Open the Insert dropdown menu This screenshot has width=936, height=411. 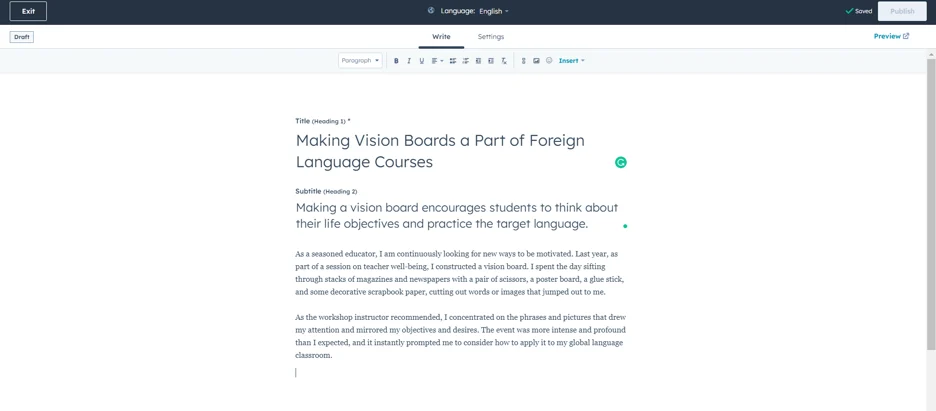click(x=572, y=61)
